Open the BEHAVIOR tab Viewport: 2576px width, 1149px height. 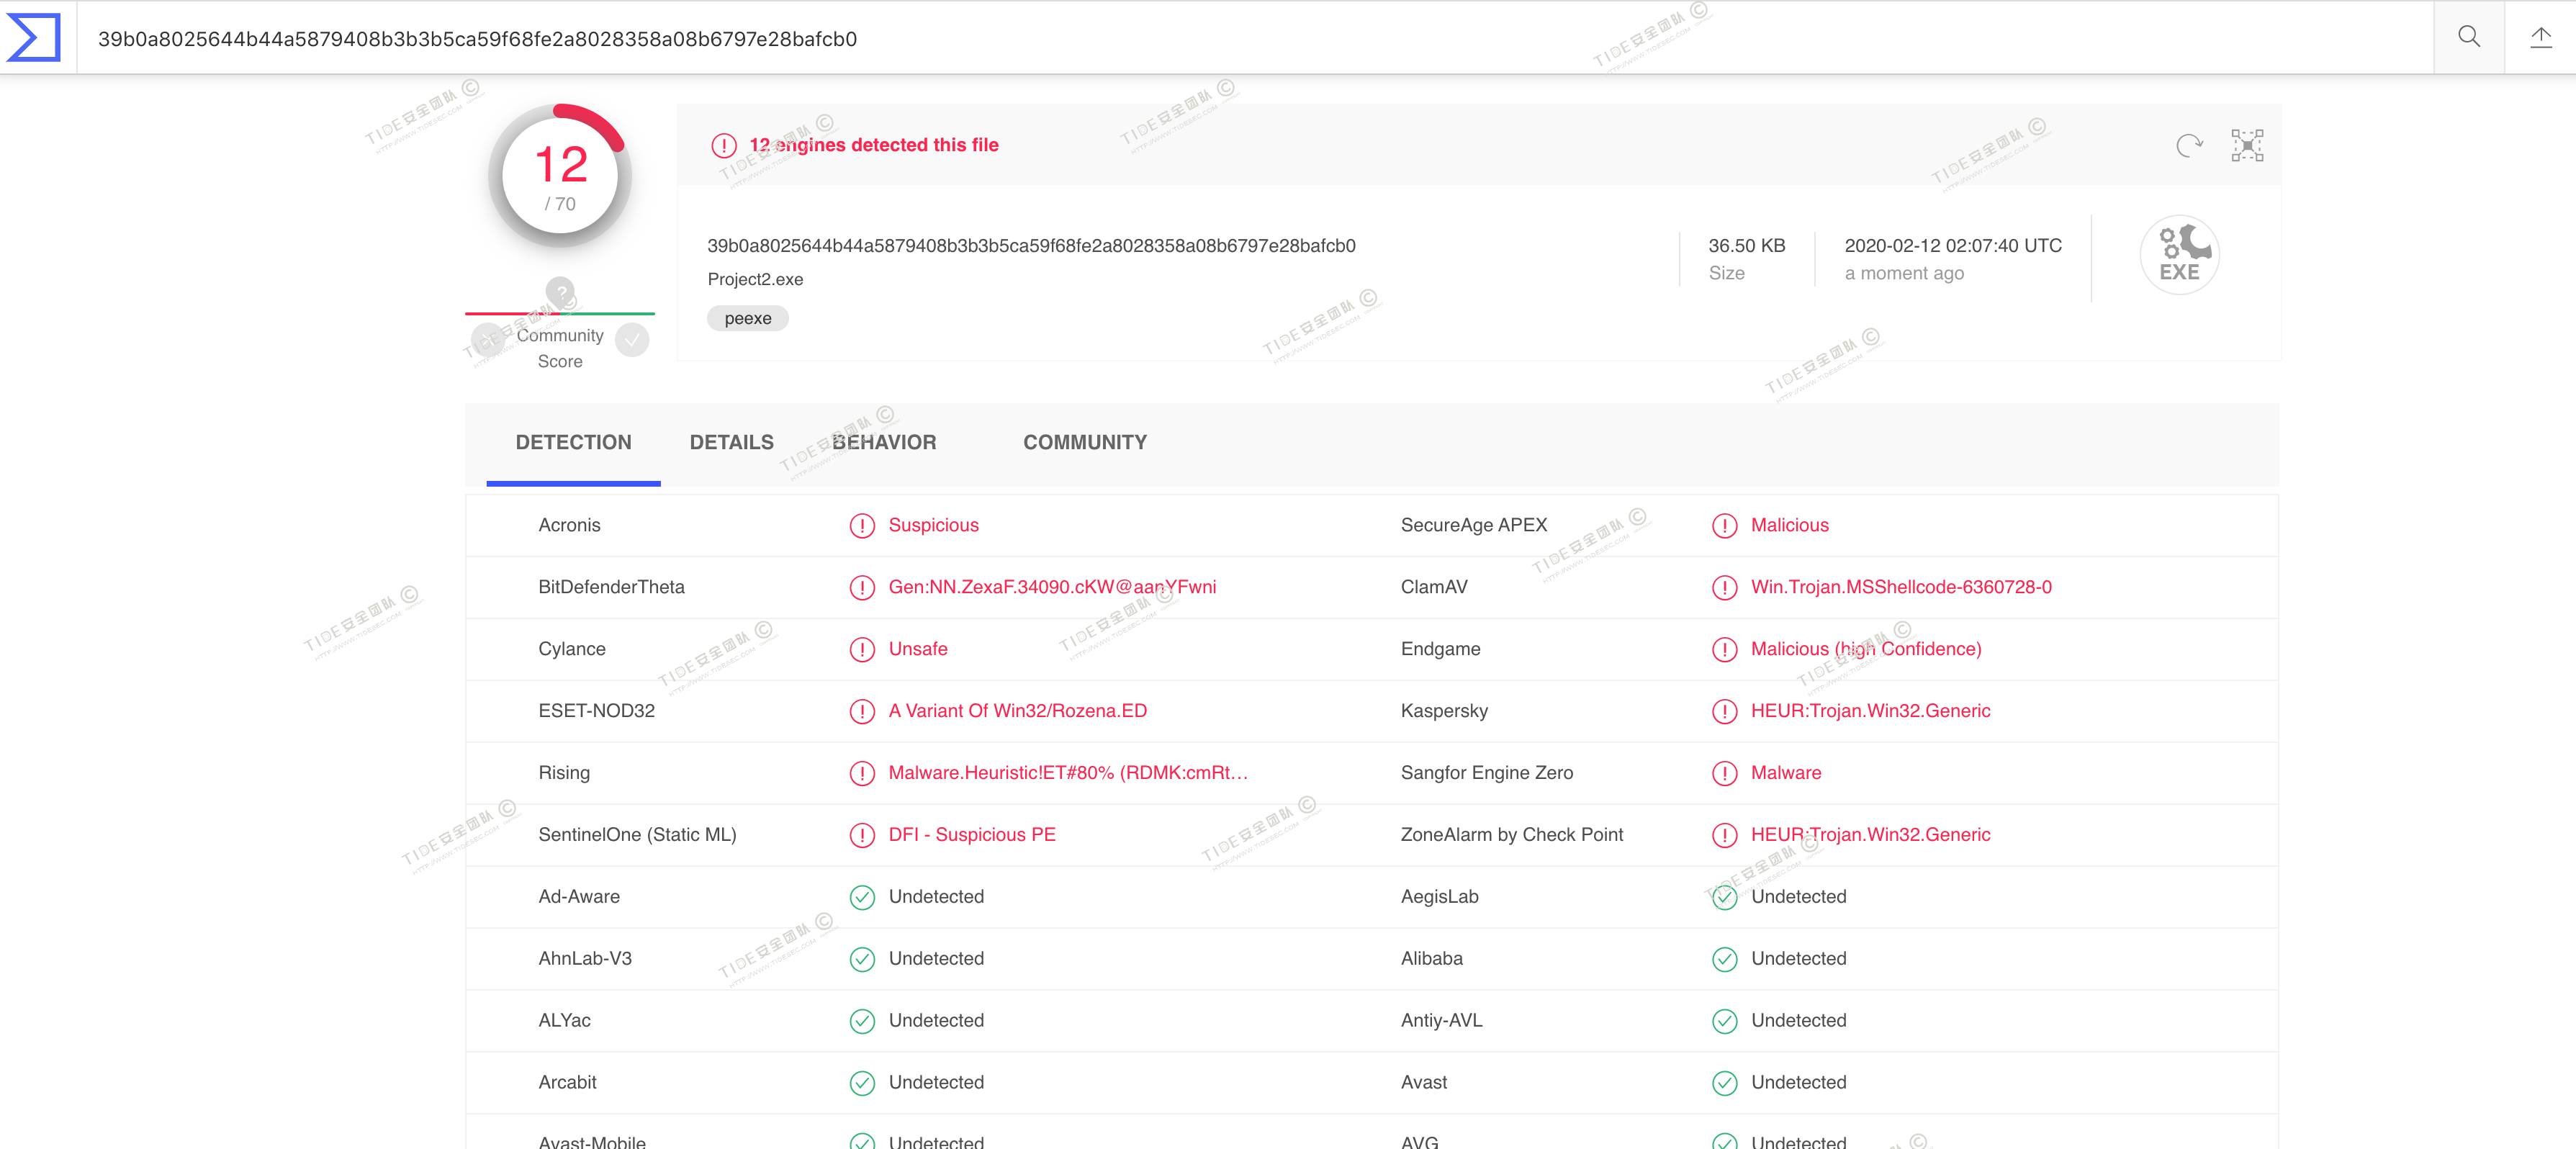tap(883, 442)
